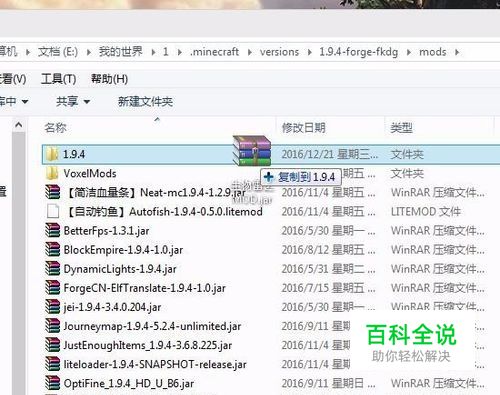Image resolution: width=500 pixels, height=395 pixels.
Task: Expand arrow after 文档 (E:) in breadcrumb
Action: 89,52
